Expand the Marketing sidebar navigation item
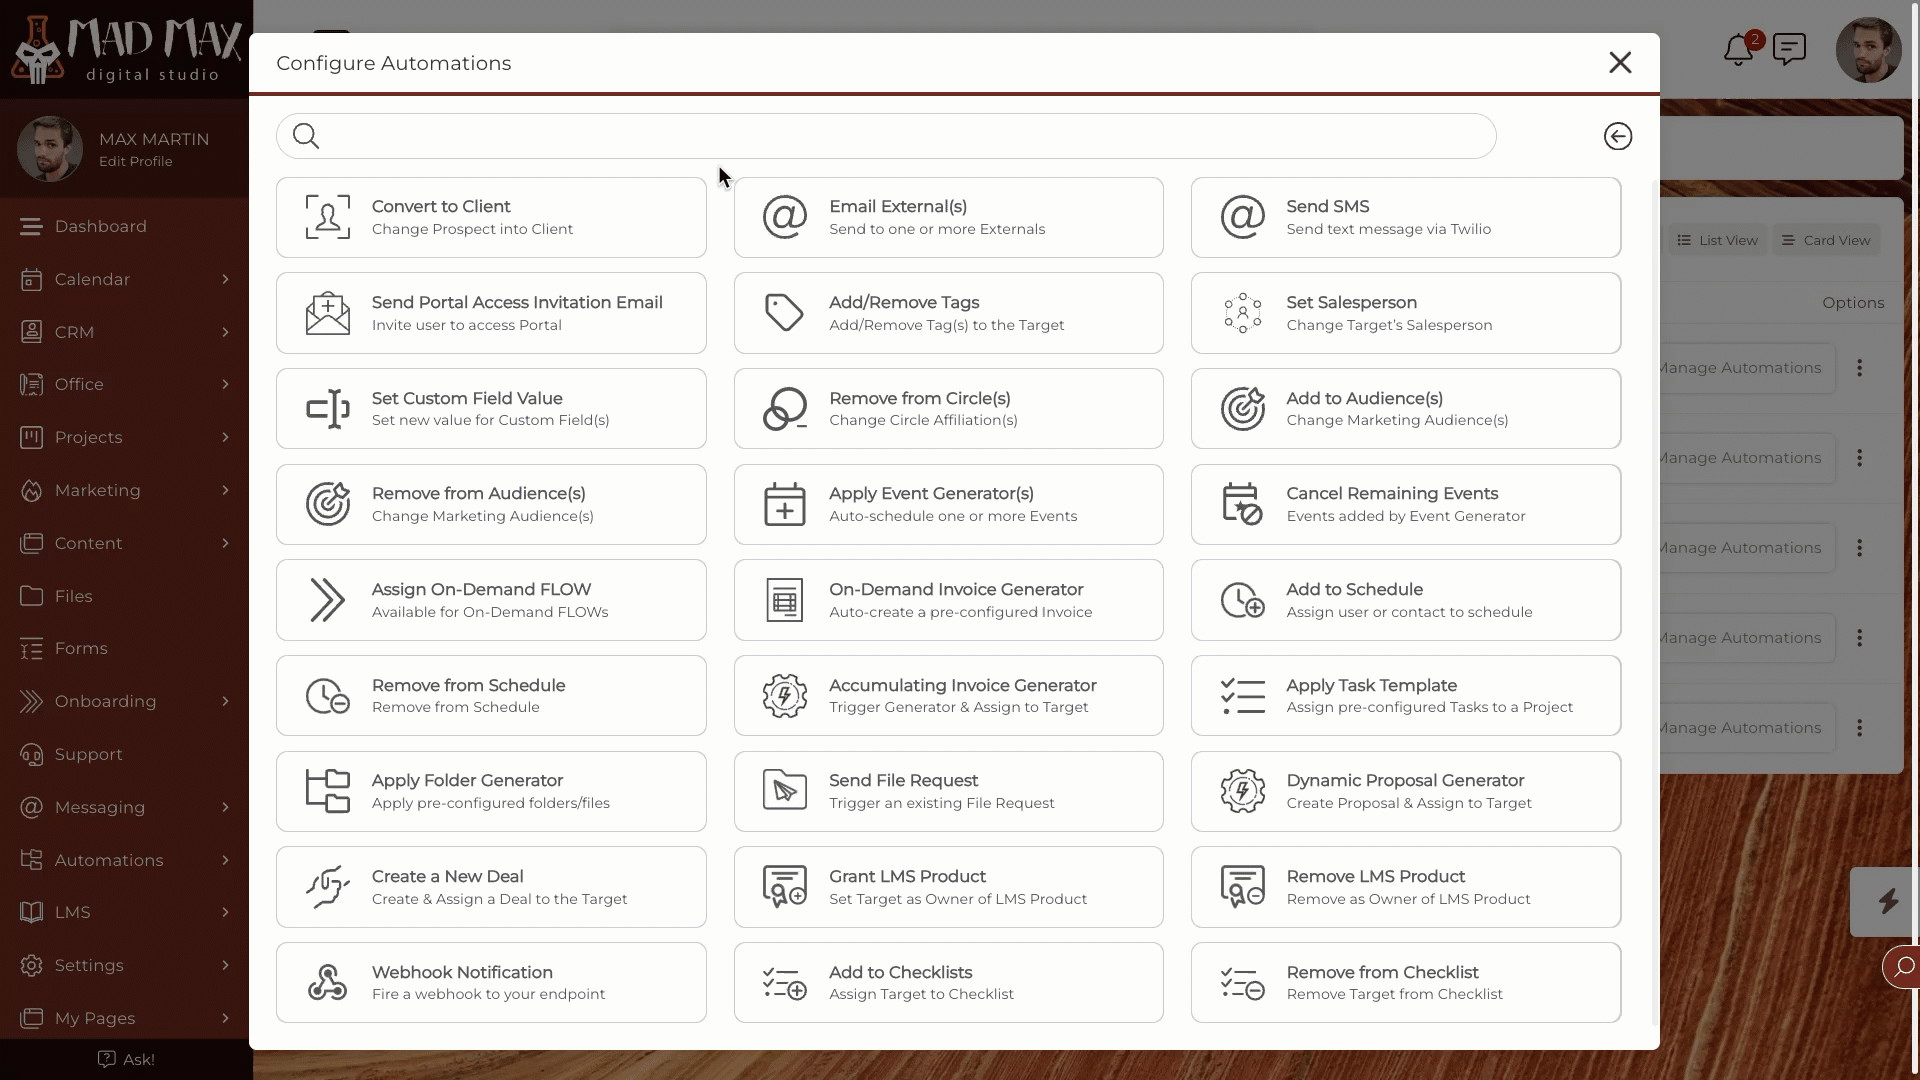 (x=224, y=489)
